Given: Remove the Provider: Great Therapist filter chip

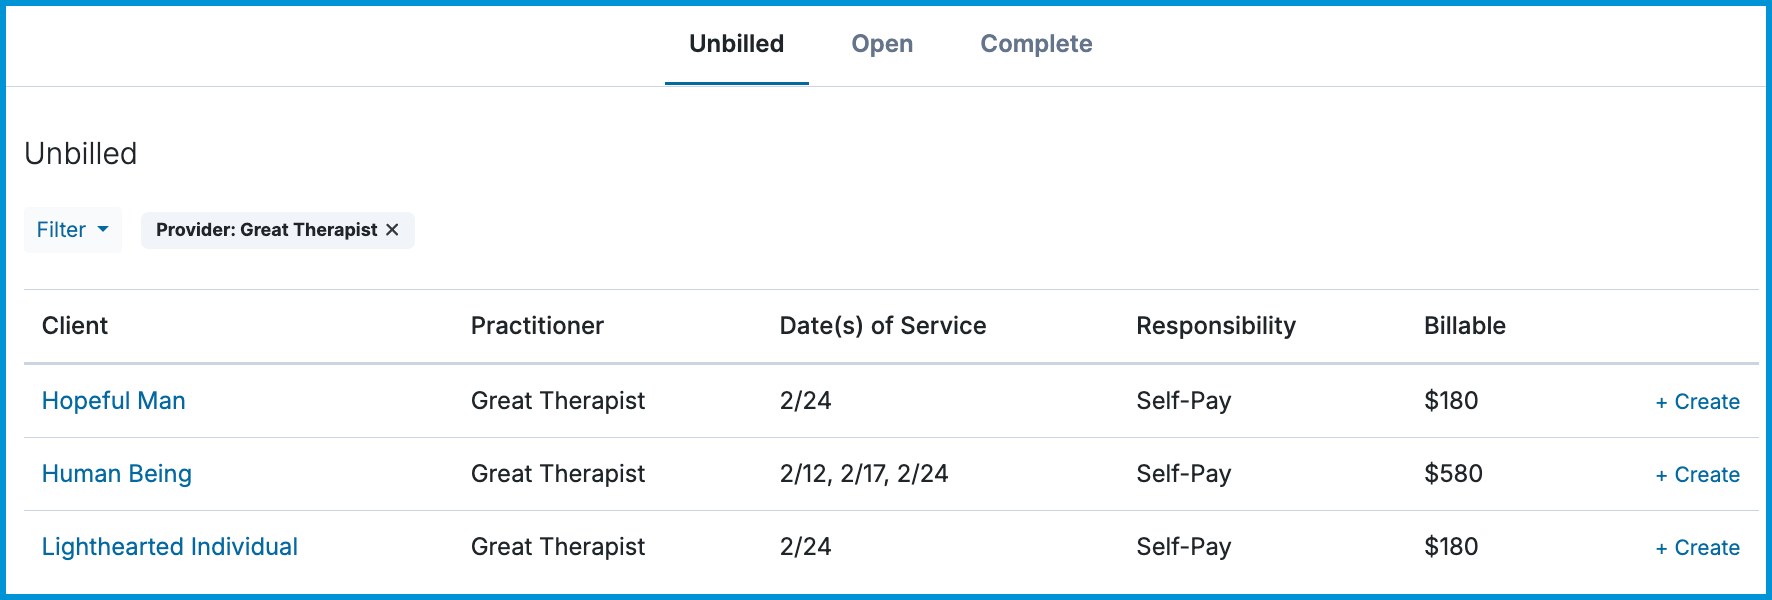Looking at the screenshot, I should 392,230.
